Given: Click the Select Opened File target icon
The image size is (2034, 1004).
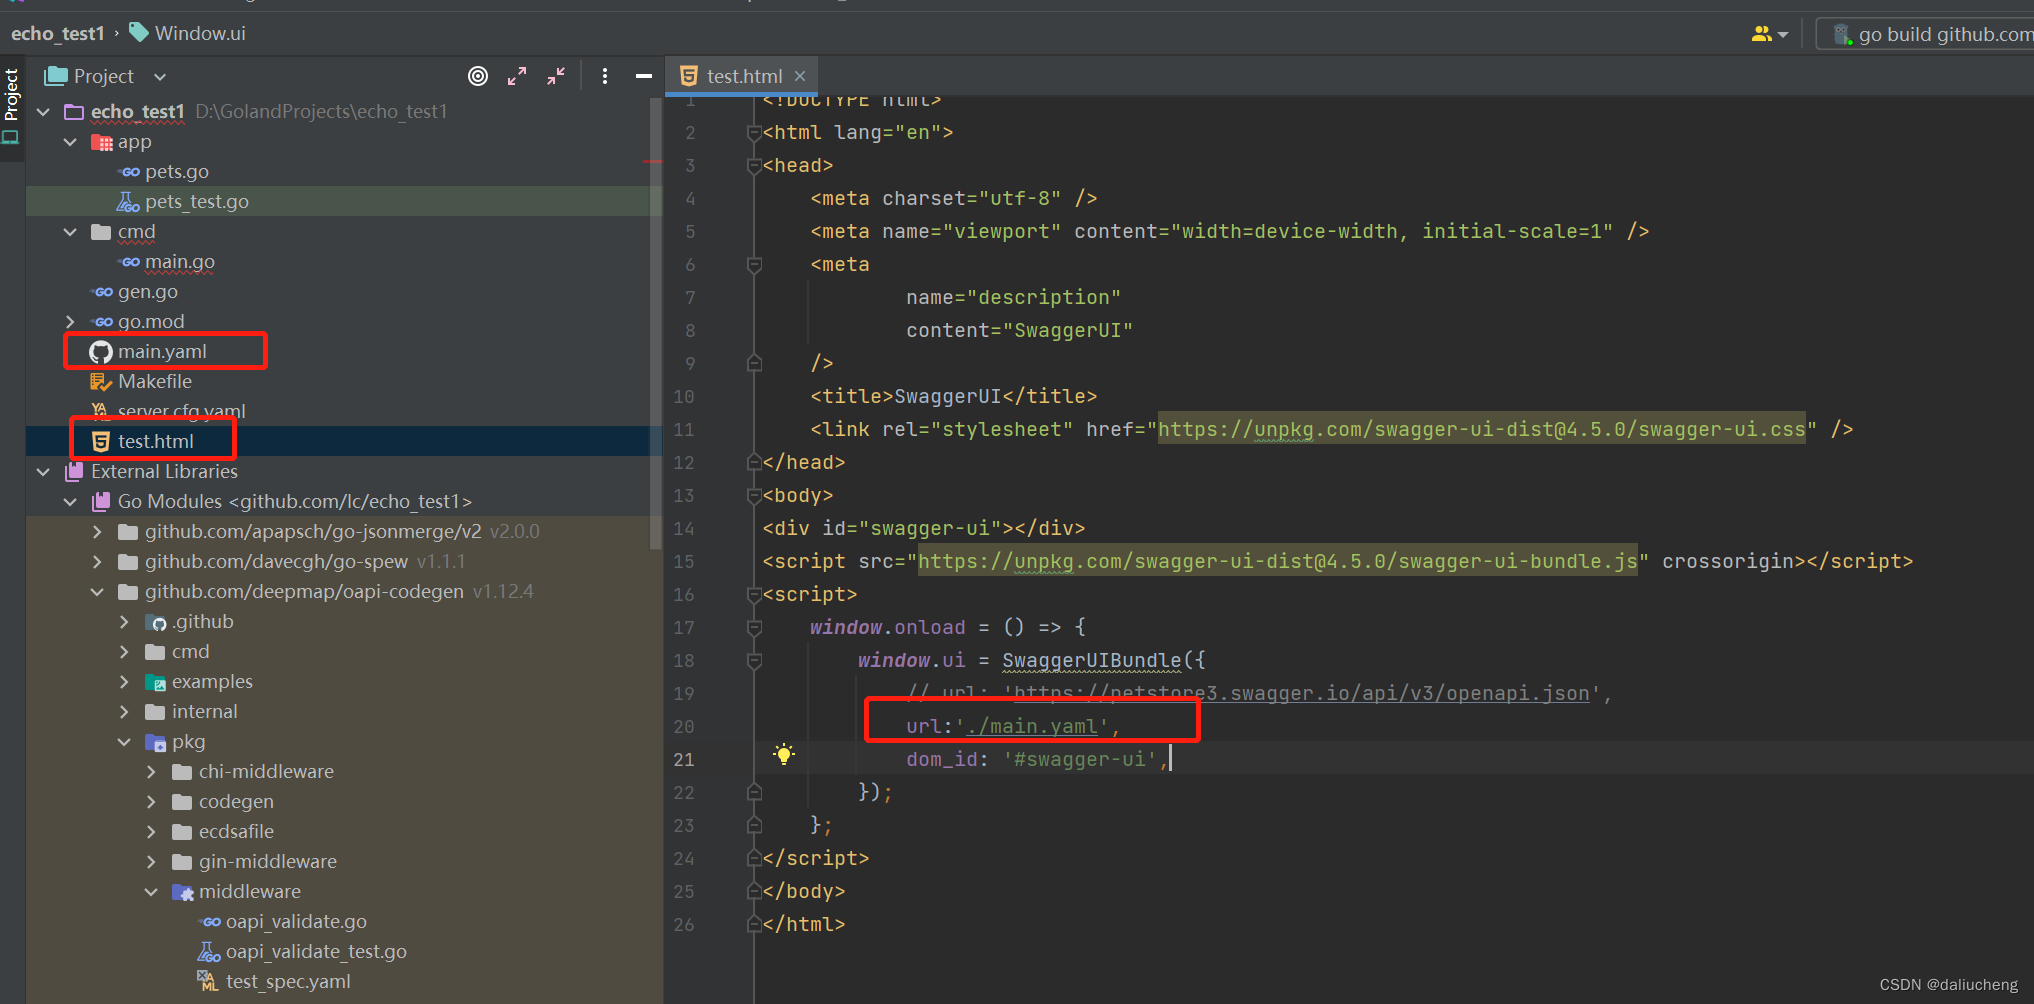Looking at the screenshot, I should point(478,76).
